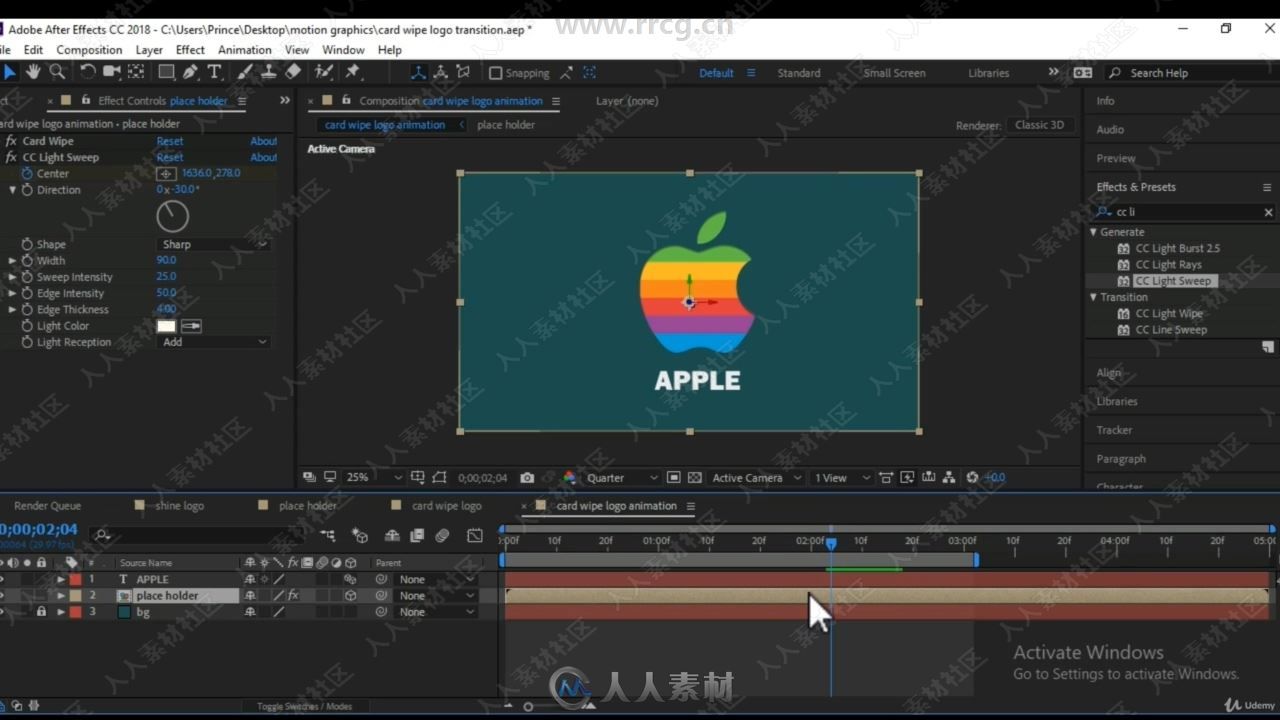This screenshot has width=1280, height=720.
Task: Click Reset Exposure icon in viewer
Action: click(972, 478)
